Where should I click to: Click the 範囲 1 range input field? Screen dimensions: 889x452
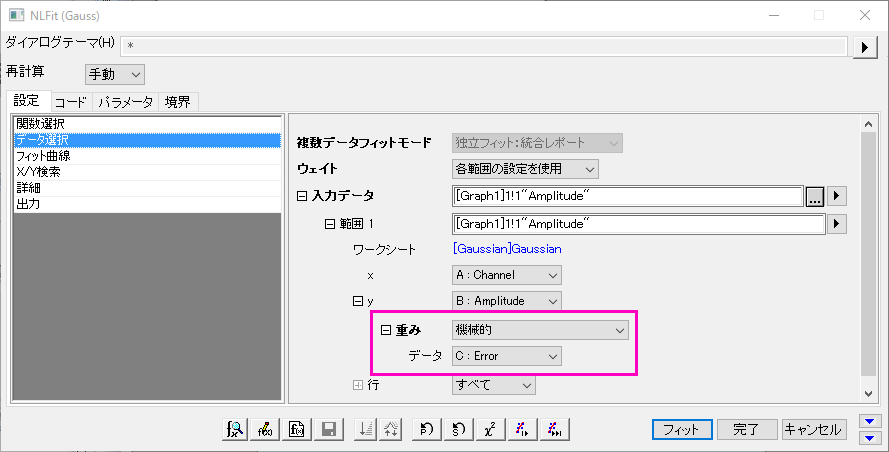[x=638, y=224]
